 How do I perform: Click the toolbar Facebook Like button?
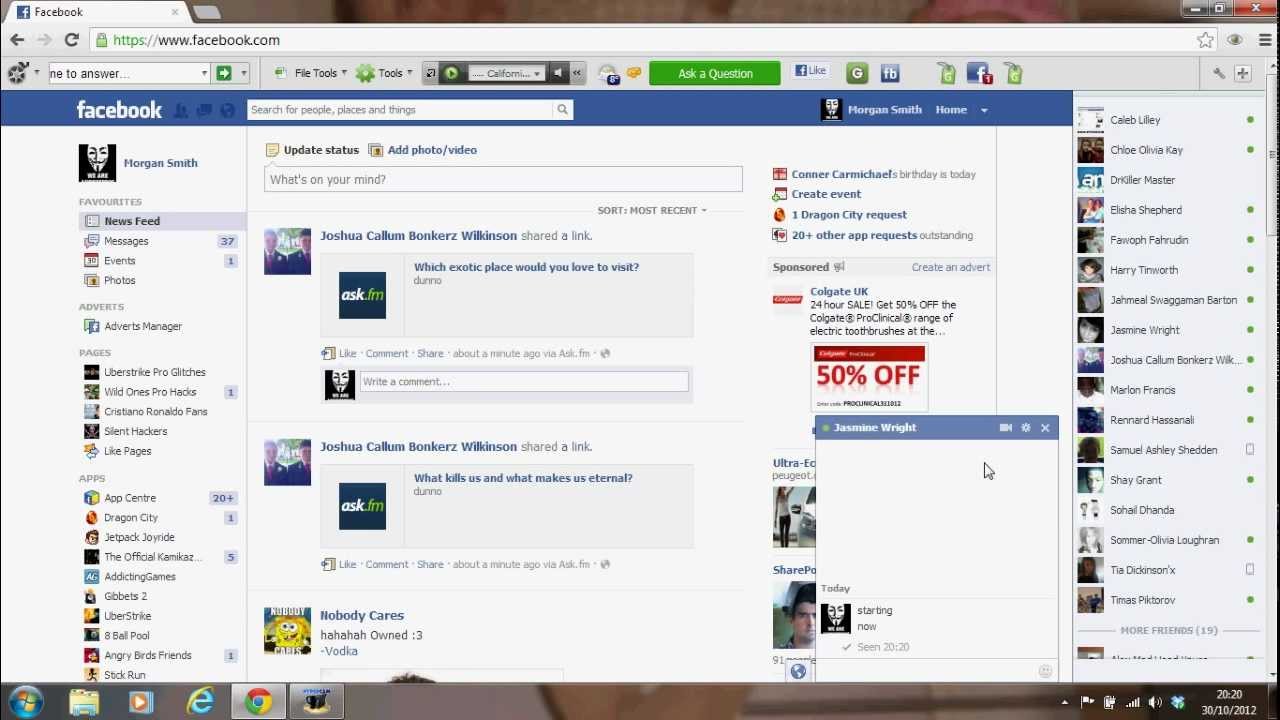[x=810, y=71]
